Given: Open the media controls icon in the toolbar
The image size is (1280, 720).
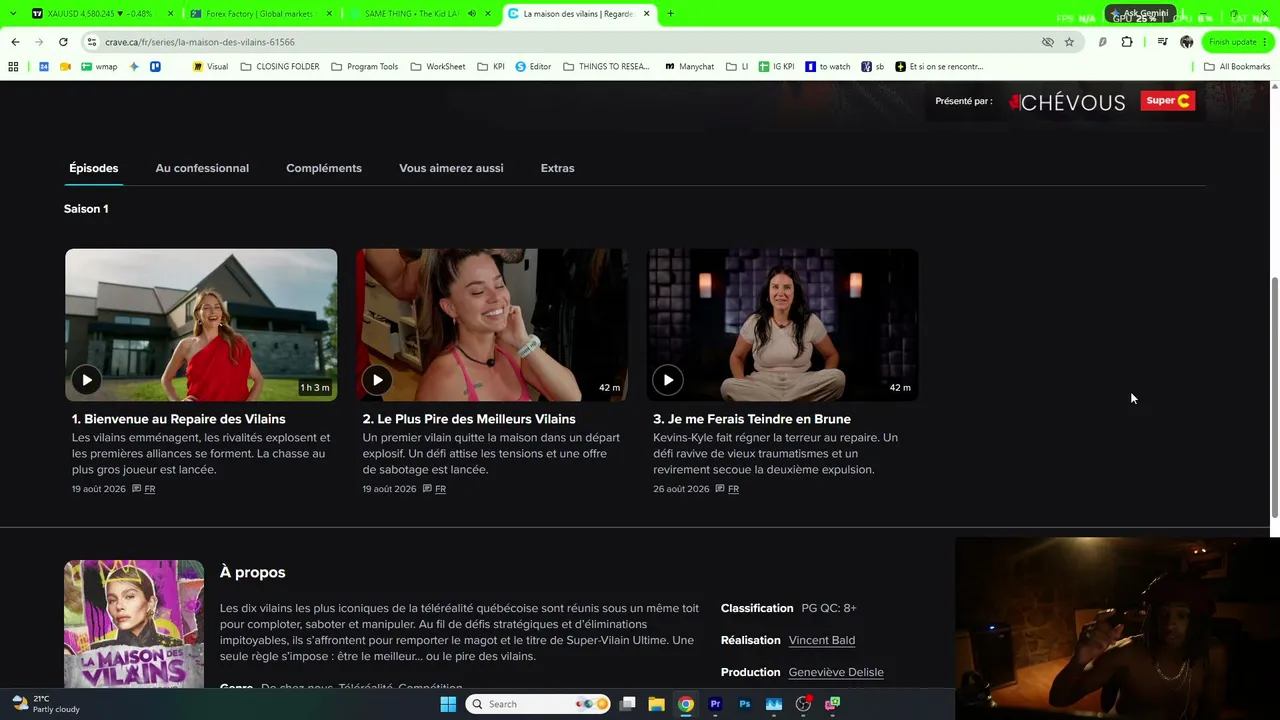Looking at the screenshot, I should coord(1162,42).
